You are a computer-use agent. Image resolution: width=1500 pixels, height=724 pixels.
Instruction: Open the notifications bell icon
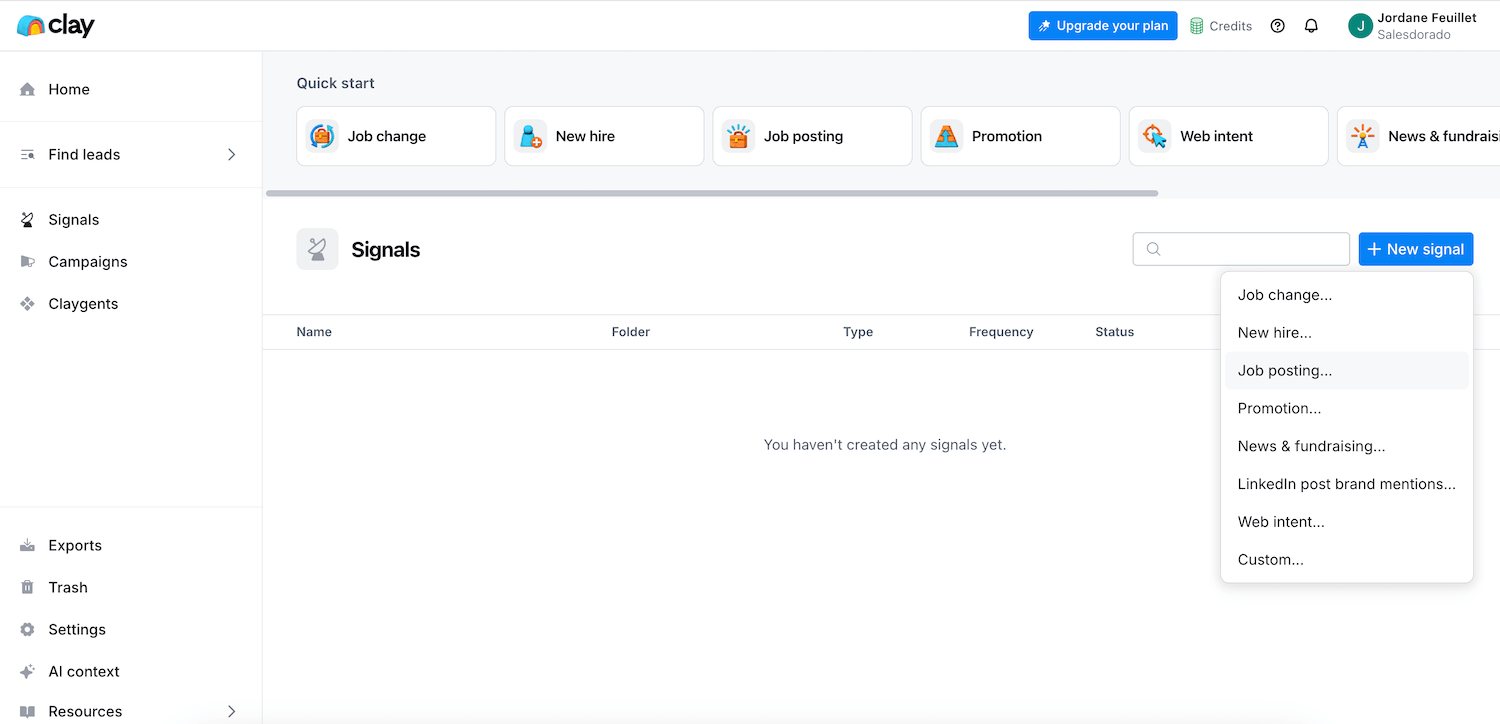tap(1311, 26)
